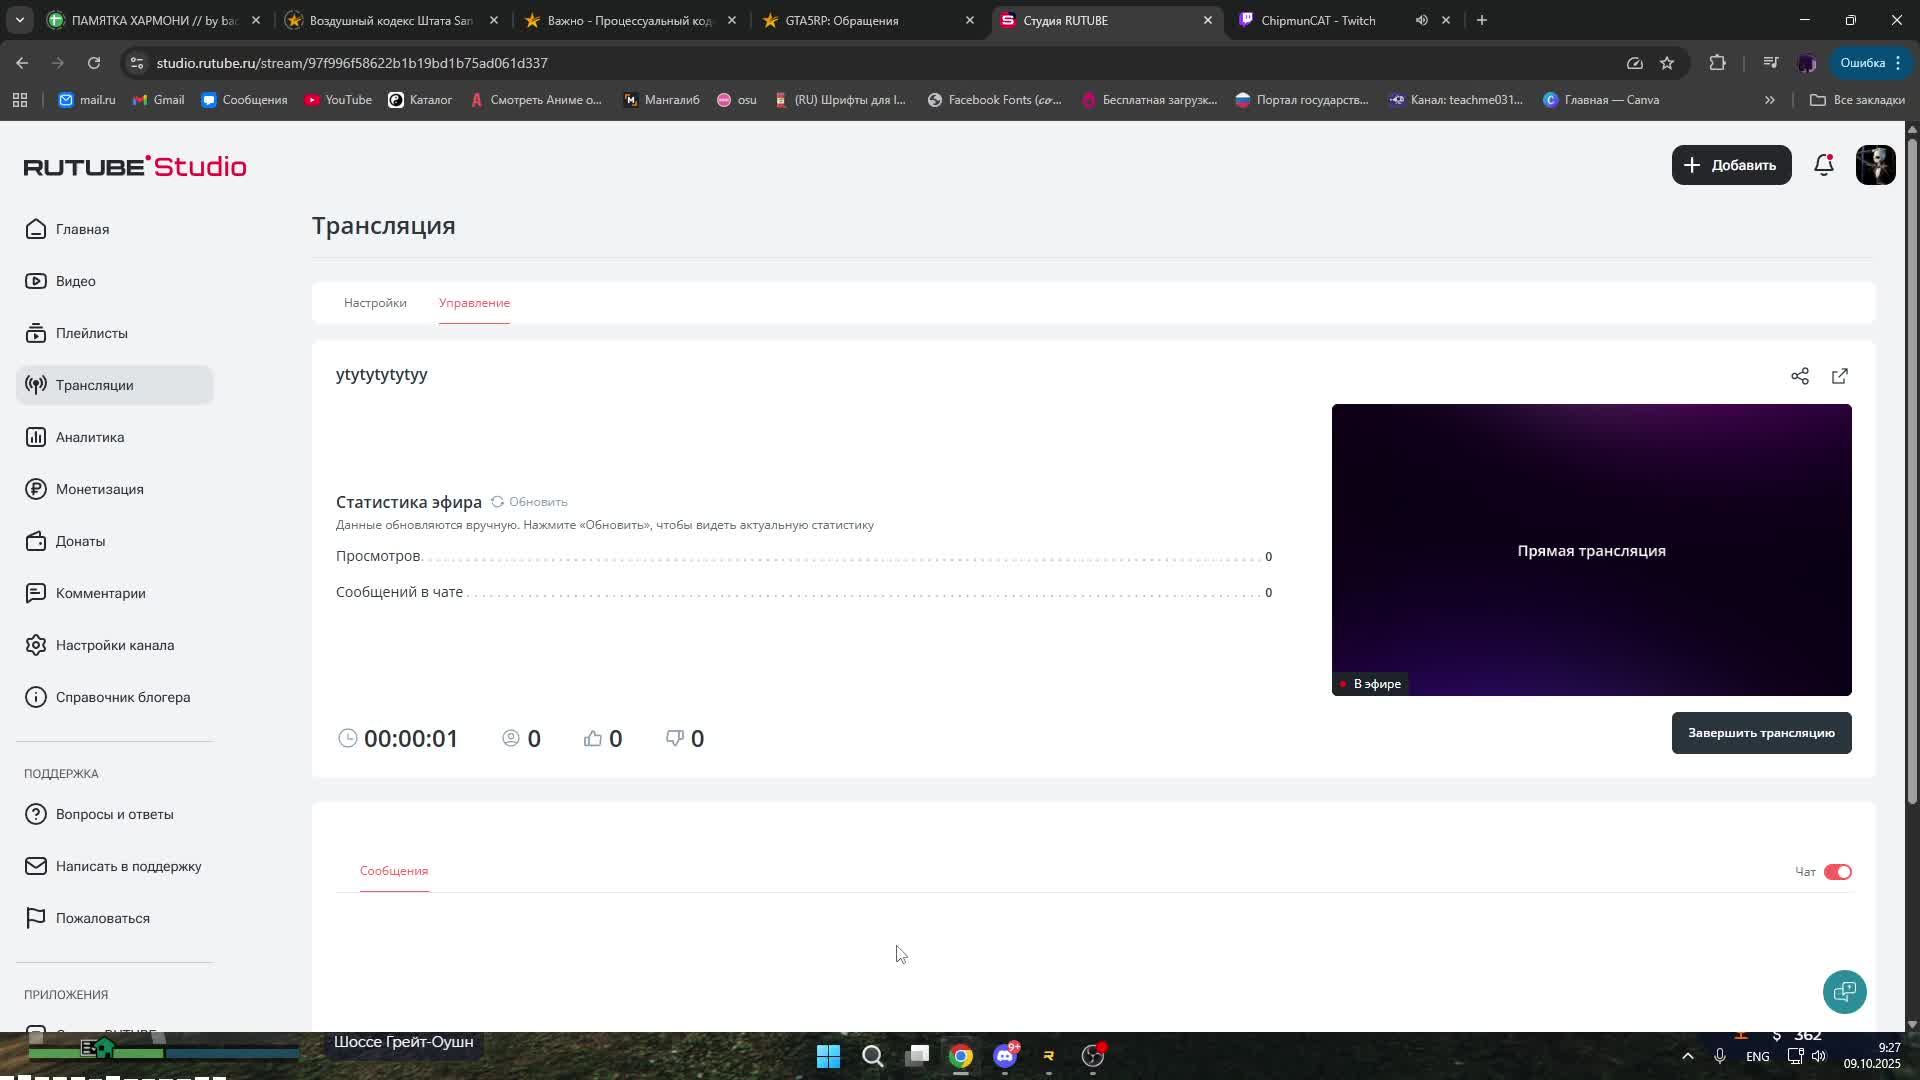Screen dimensions: 1920x1080
Task: Disable the Чат toggle
Action: pyautogui.click(x=1837, y=872)
